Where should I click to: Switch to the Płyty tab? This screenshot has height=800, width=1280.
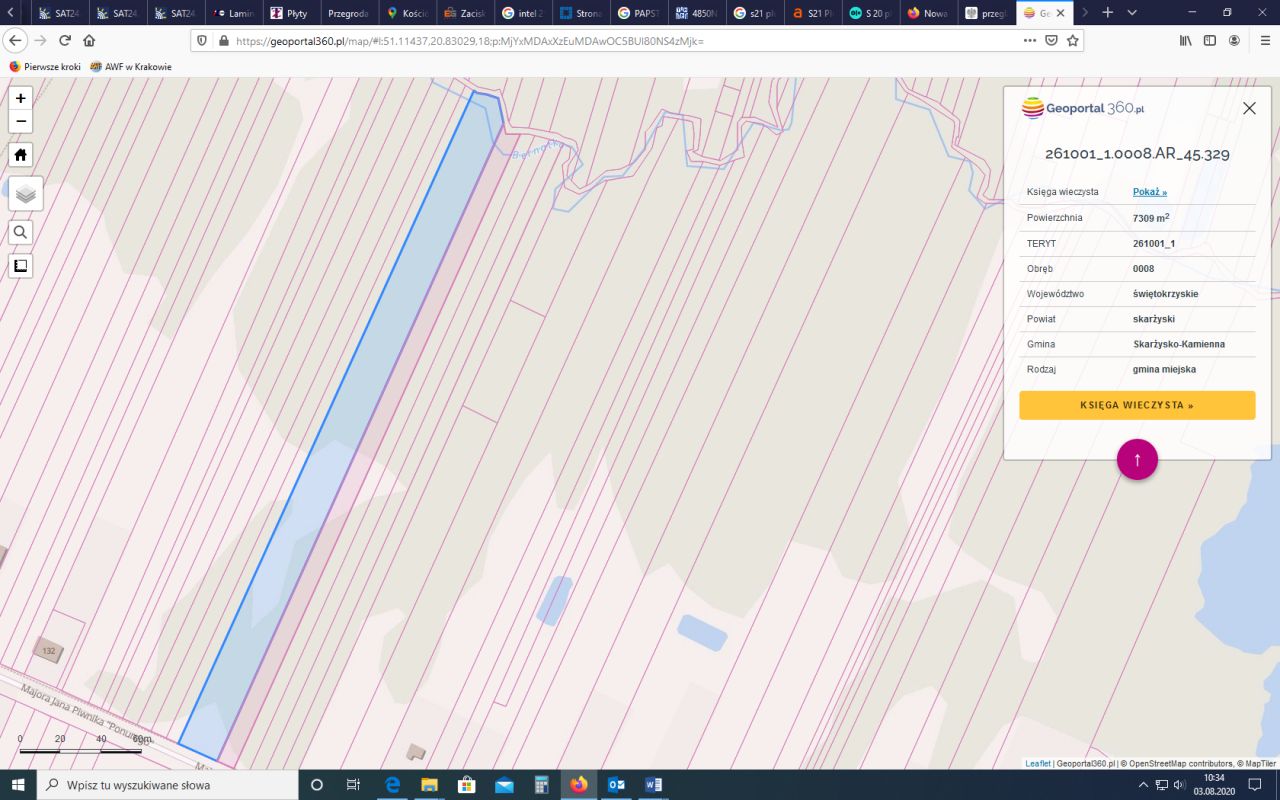point(291,13)
